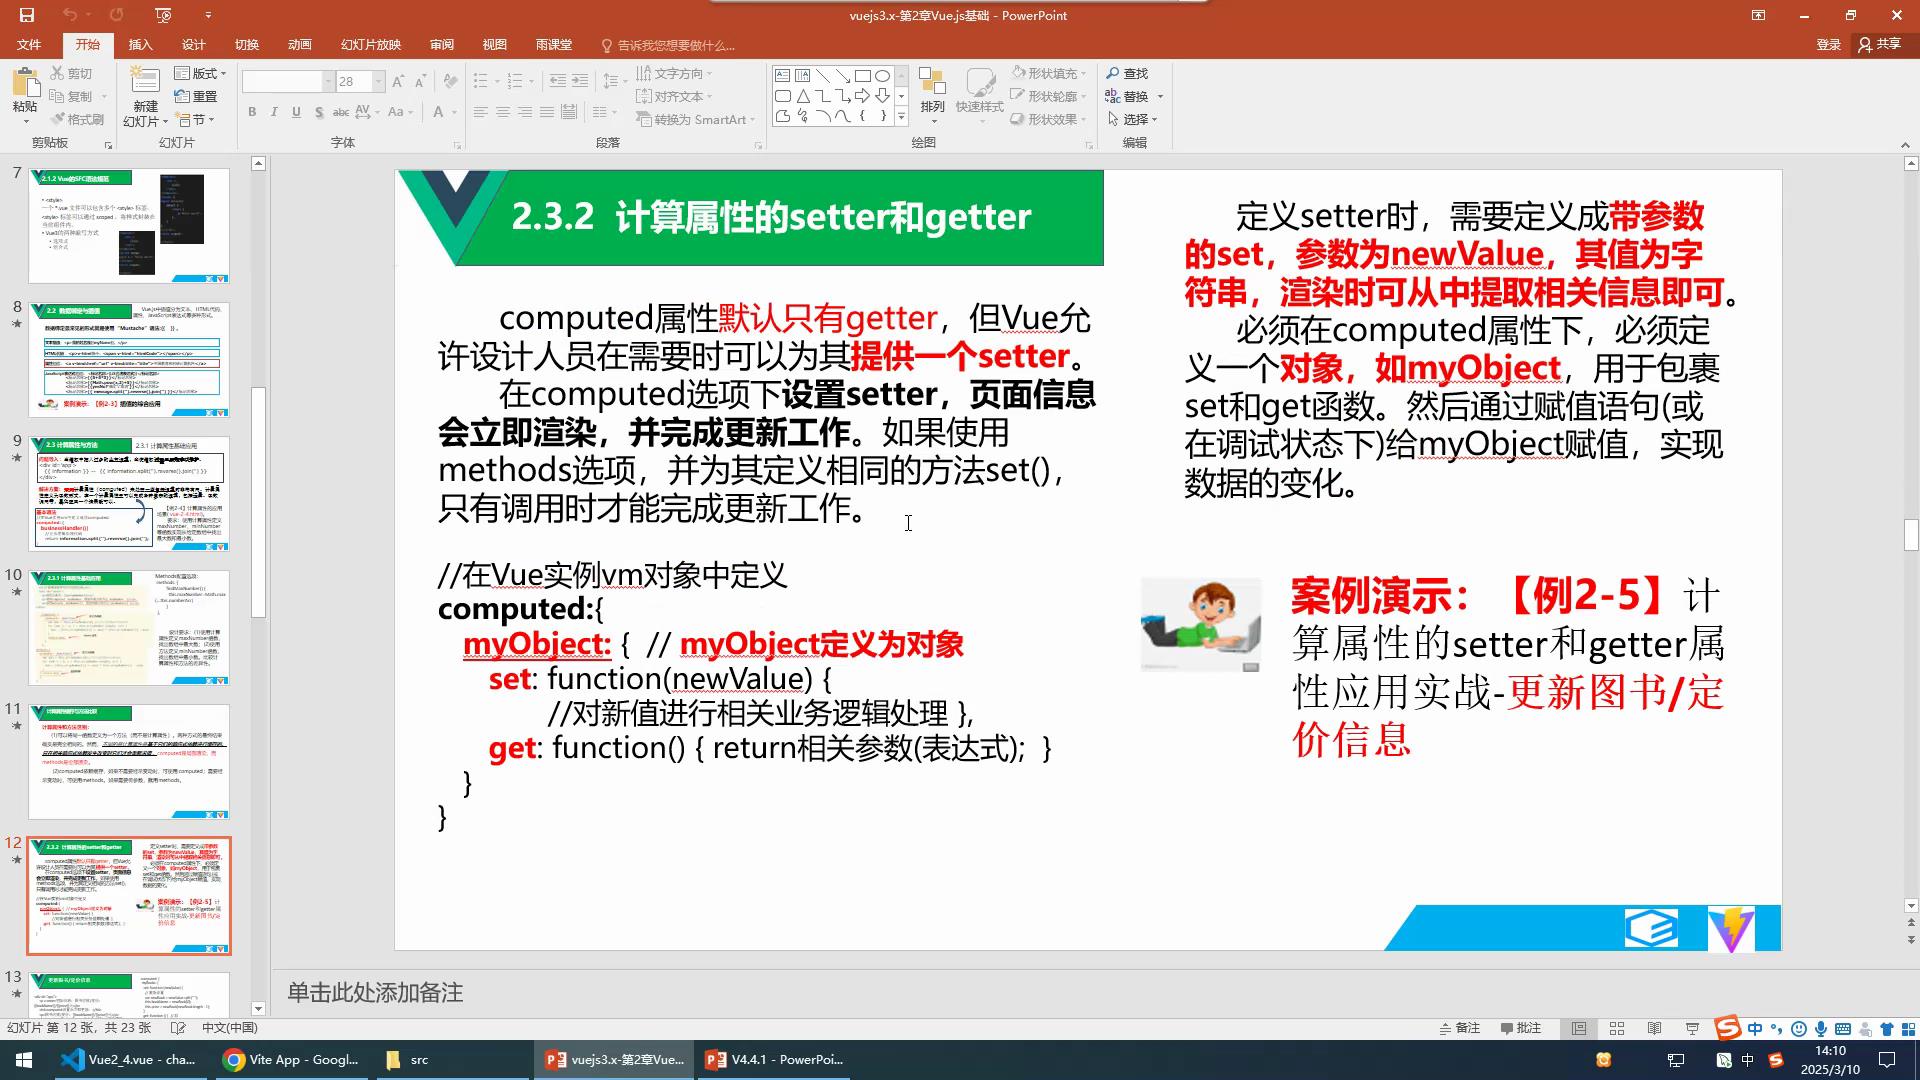
Task: Click the Find (查找) magnifier icon
Action: click(1113, 73)
